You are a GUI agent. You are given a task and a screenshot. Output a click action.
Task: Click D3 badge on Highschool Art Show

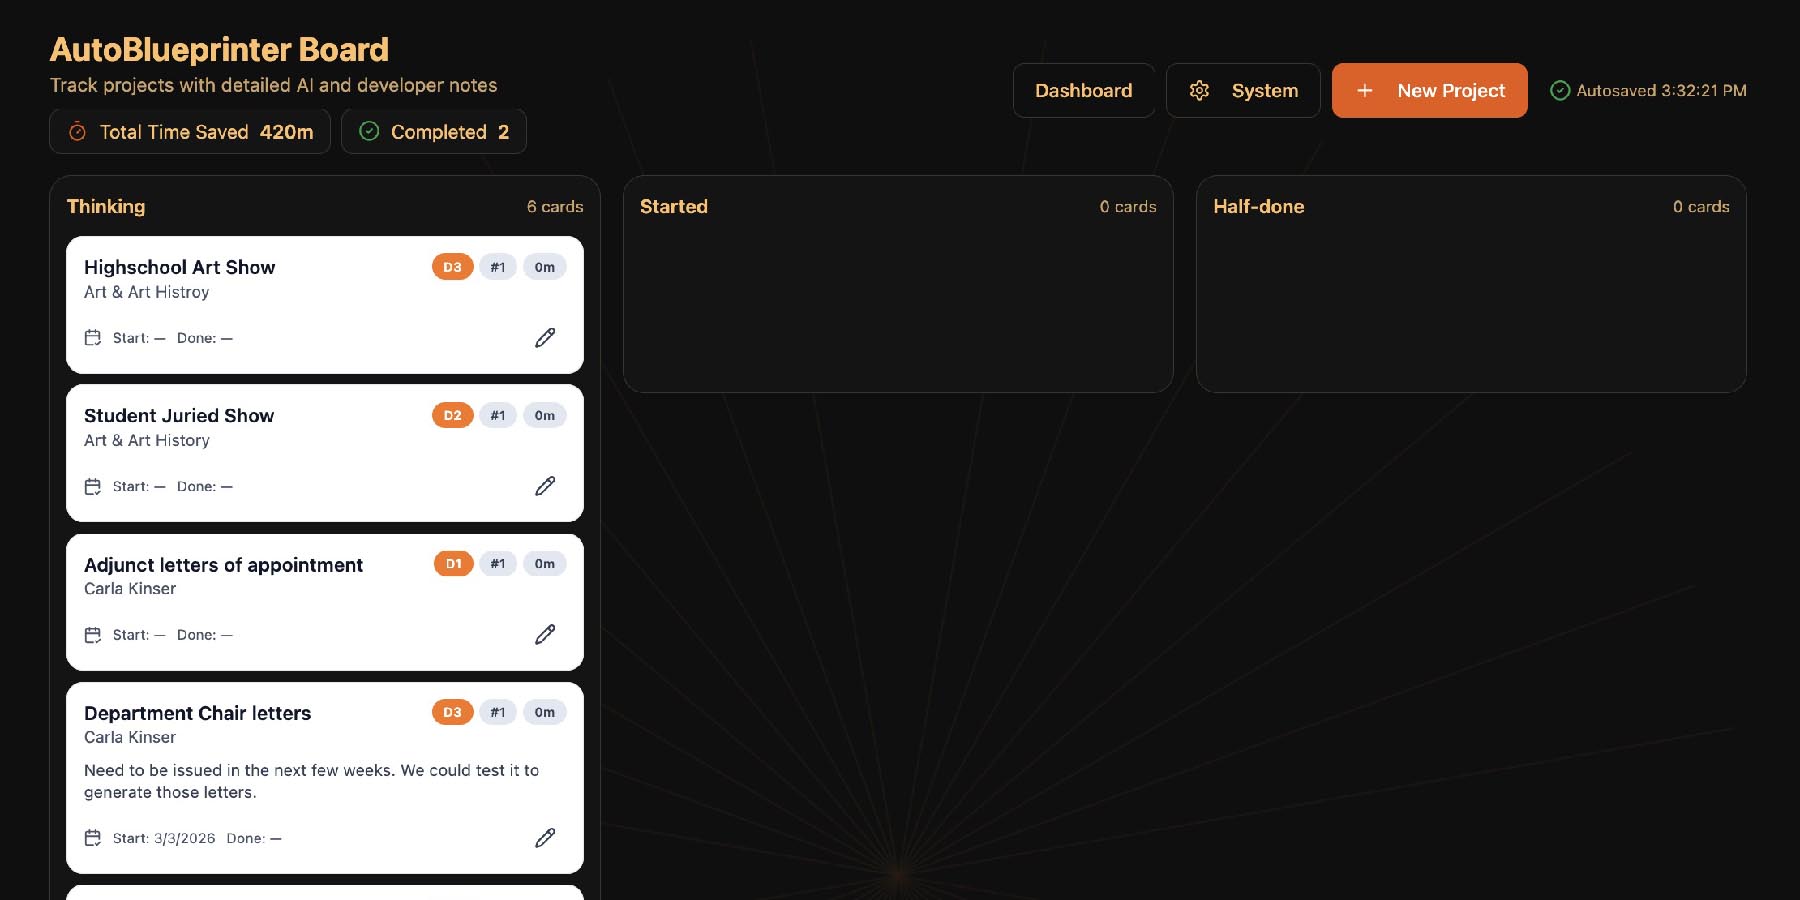452,267
